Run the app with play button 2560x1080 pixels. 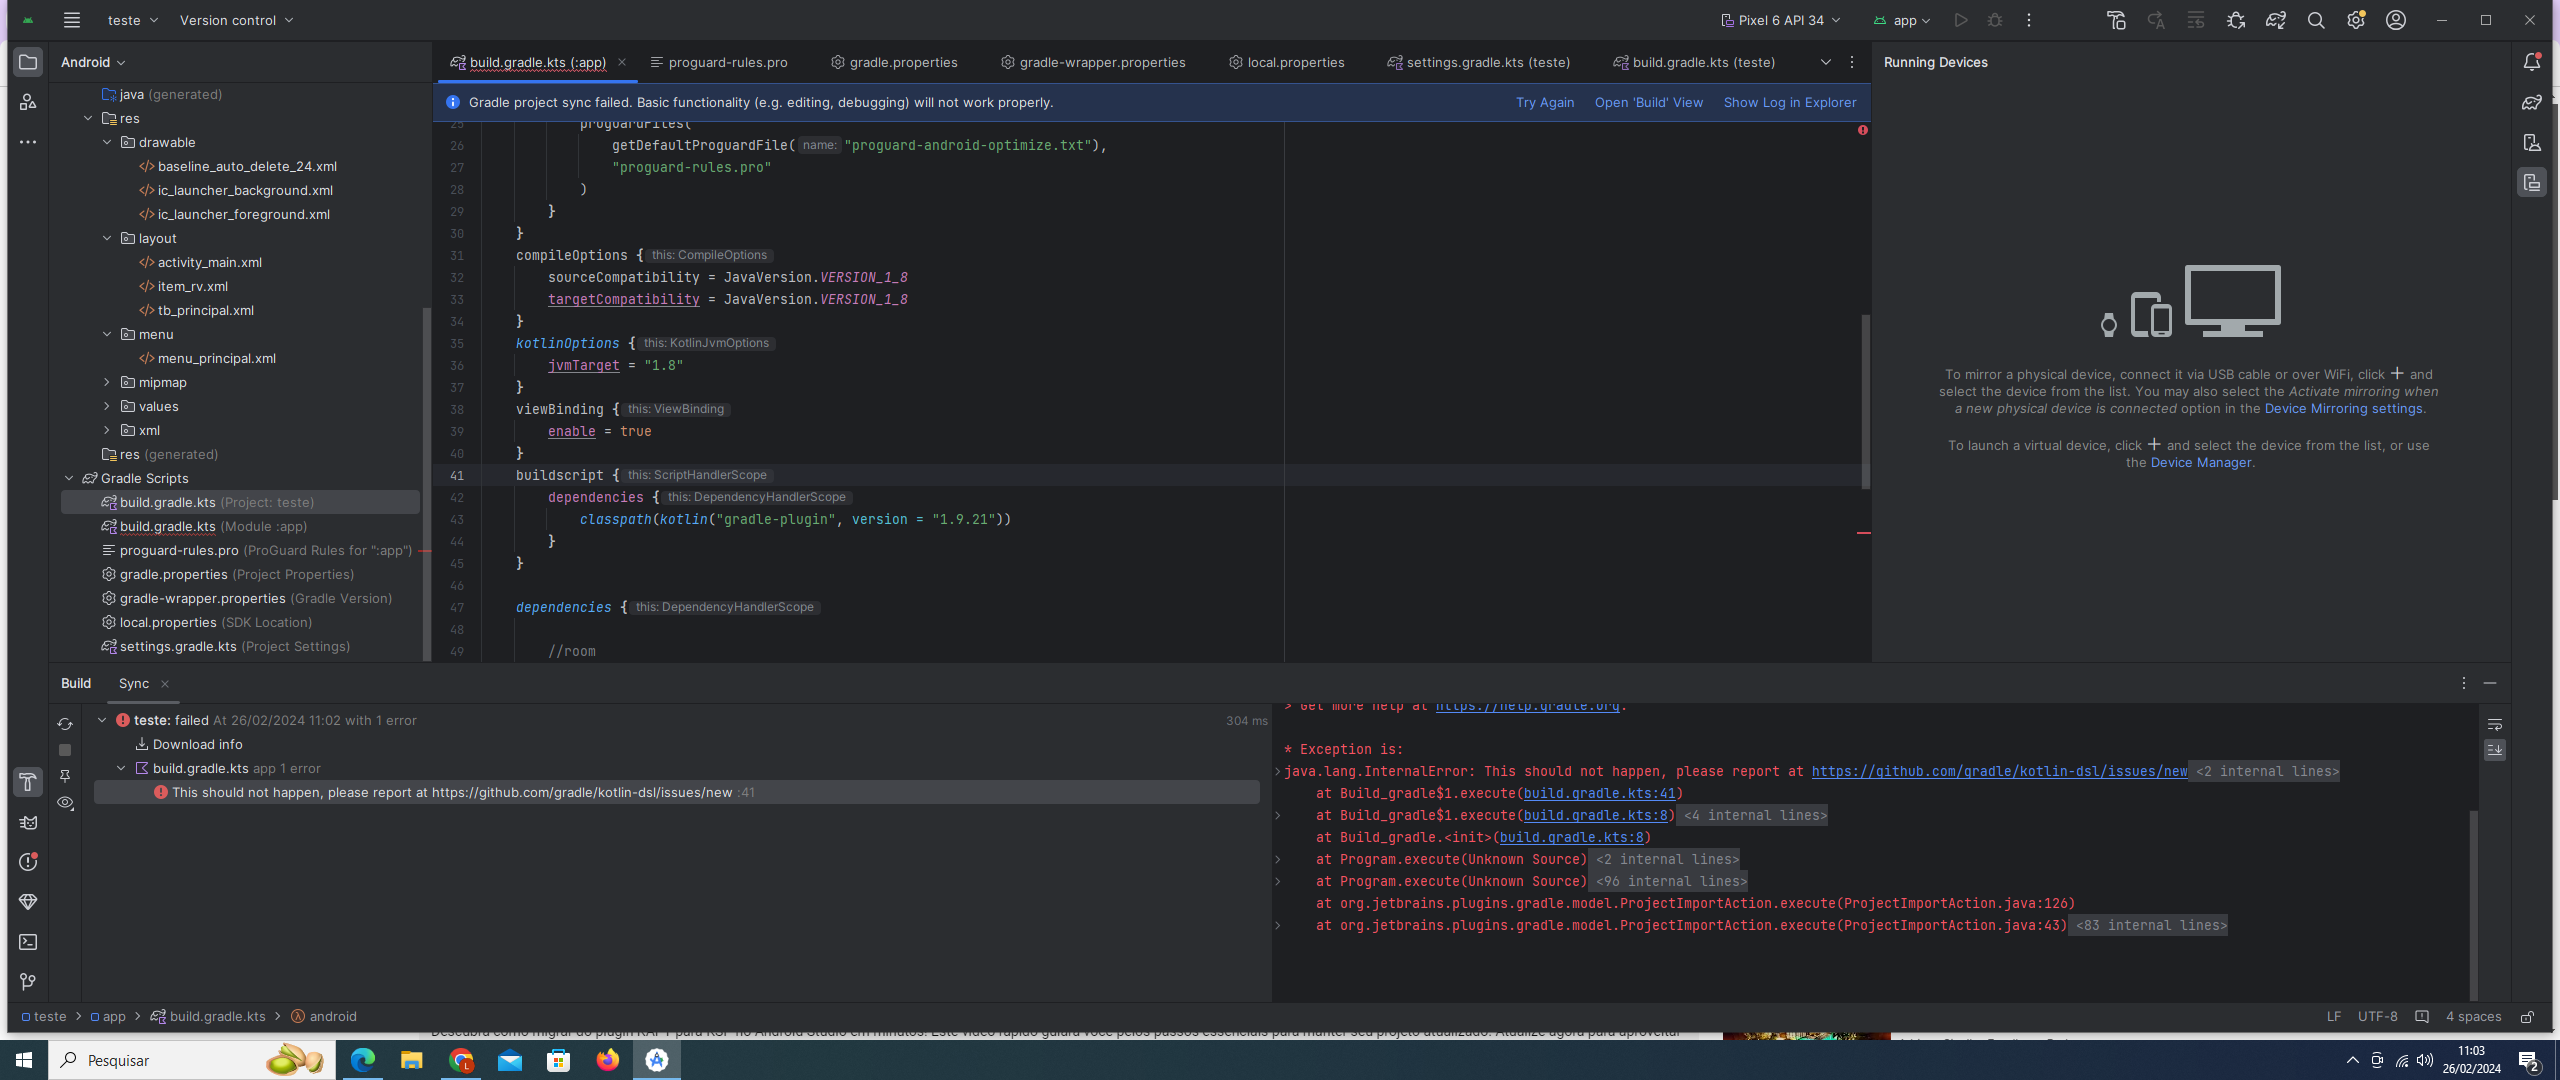[1960, 20]
